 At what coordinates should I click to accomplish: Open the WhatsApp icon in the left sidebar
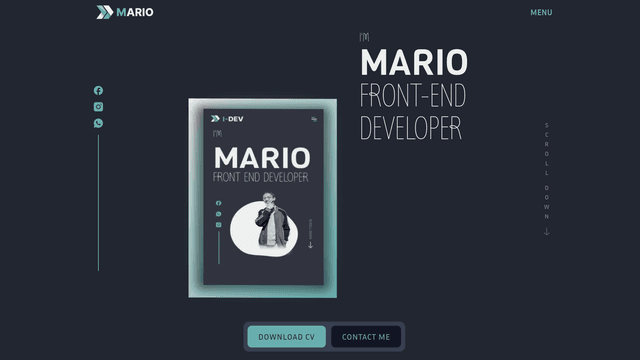(x=98, y=123)
